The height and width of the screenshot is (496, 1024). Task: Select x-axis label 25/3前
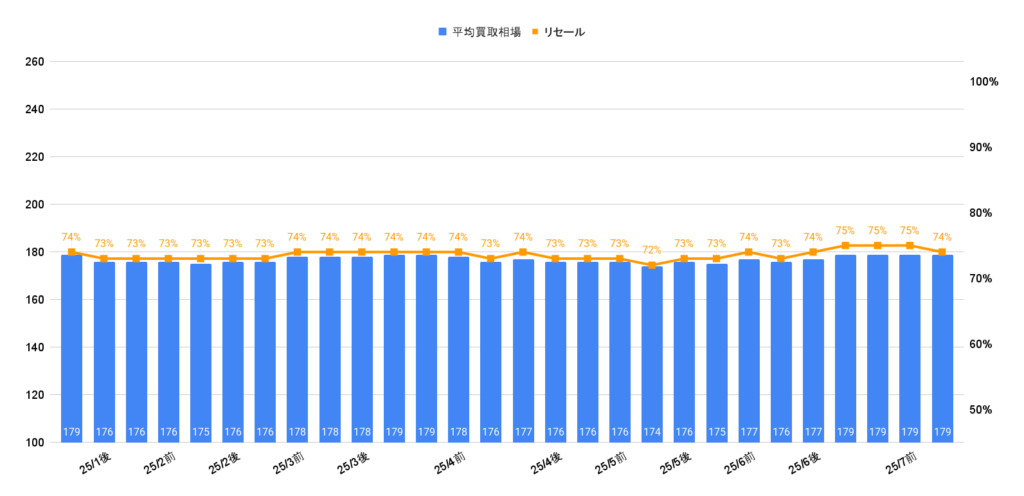pyautogui.click(x=289, y=465)
